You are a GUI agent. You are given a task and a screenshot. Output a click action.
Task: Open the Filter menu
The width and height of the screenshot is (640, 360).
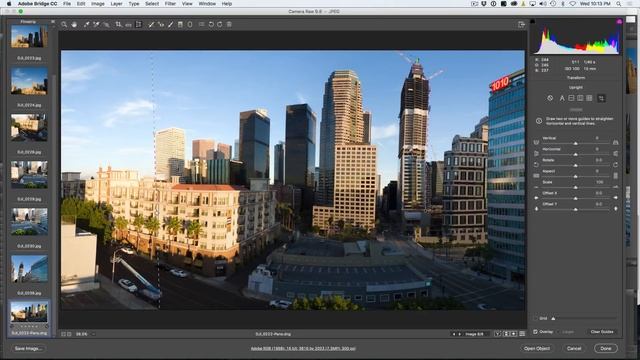point(170,4)
